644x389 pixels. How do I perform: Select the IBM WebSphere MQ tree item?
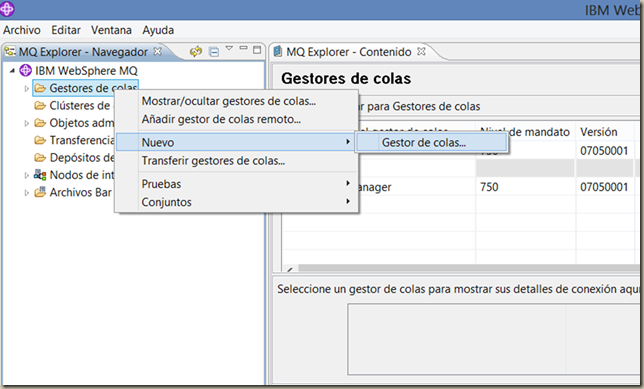tap(86, 71)
